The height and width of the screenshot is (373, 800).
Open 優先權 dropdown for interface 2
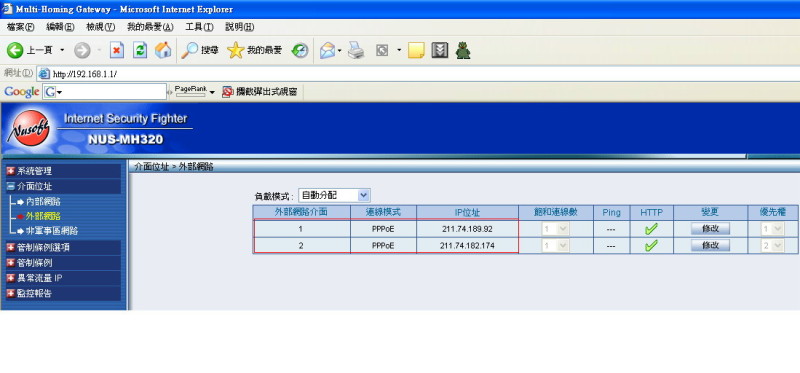pos(772,246)
